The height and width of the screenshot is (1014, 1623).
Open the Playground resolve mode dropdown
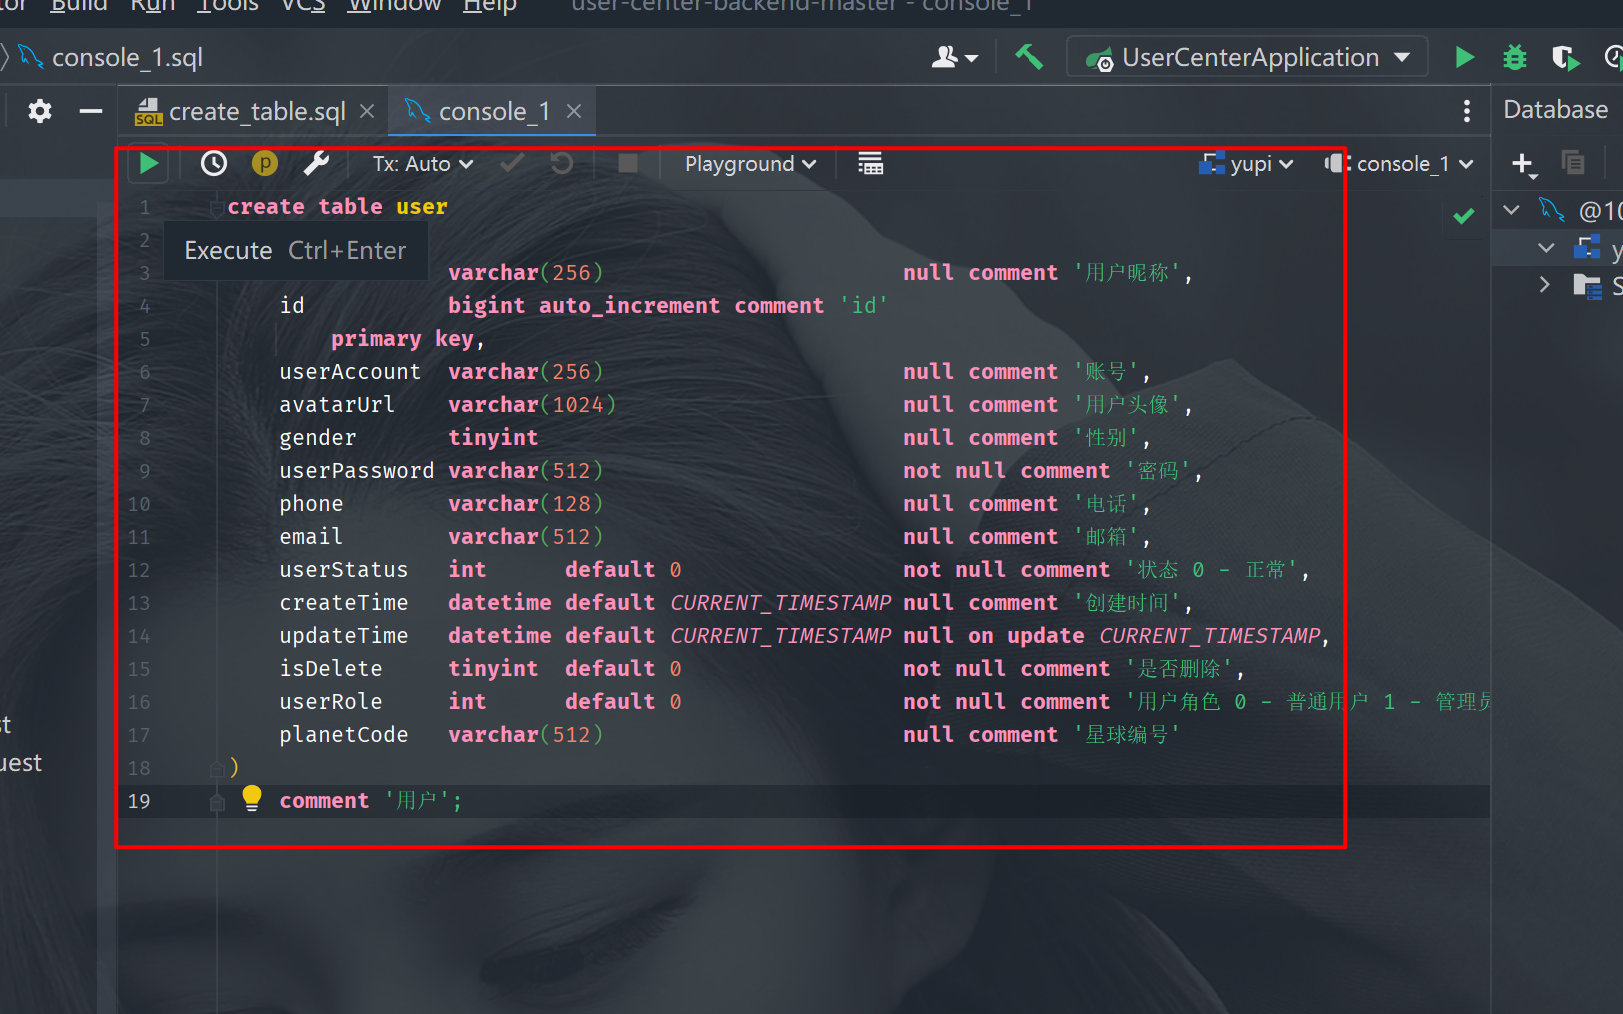point(750,164)
